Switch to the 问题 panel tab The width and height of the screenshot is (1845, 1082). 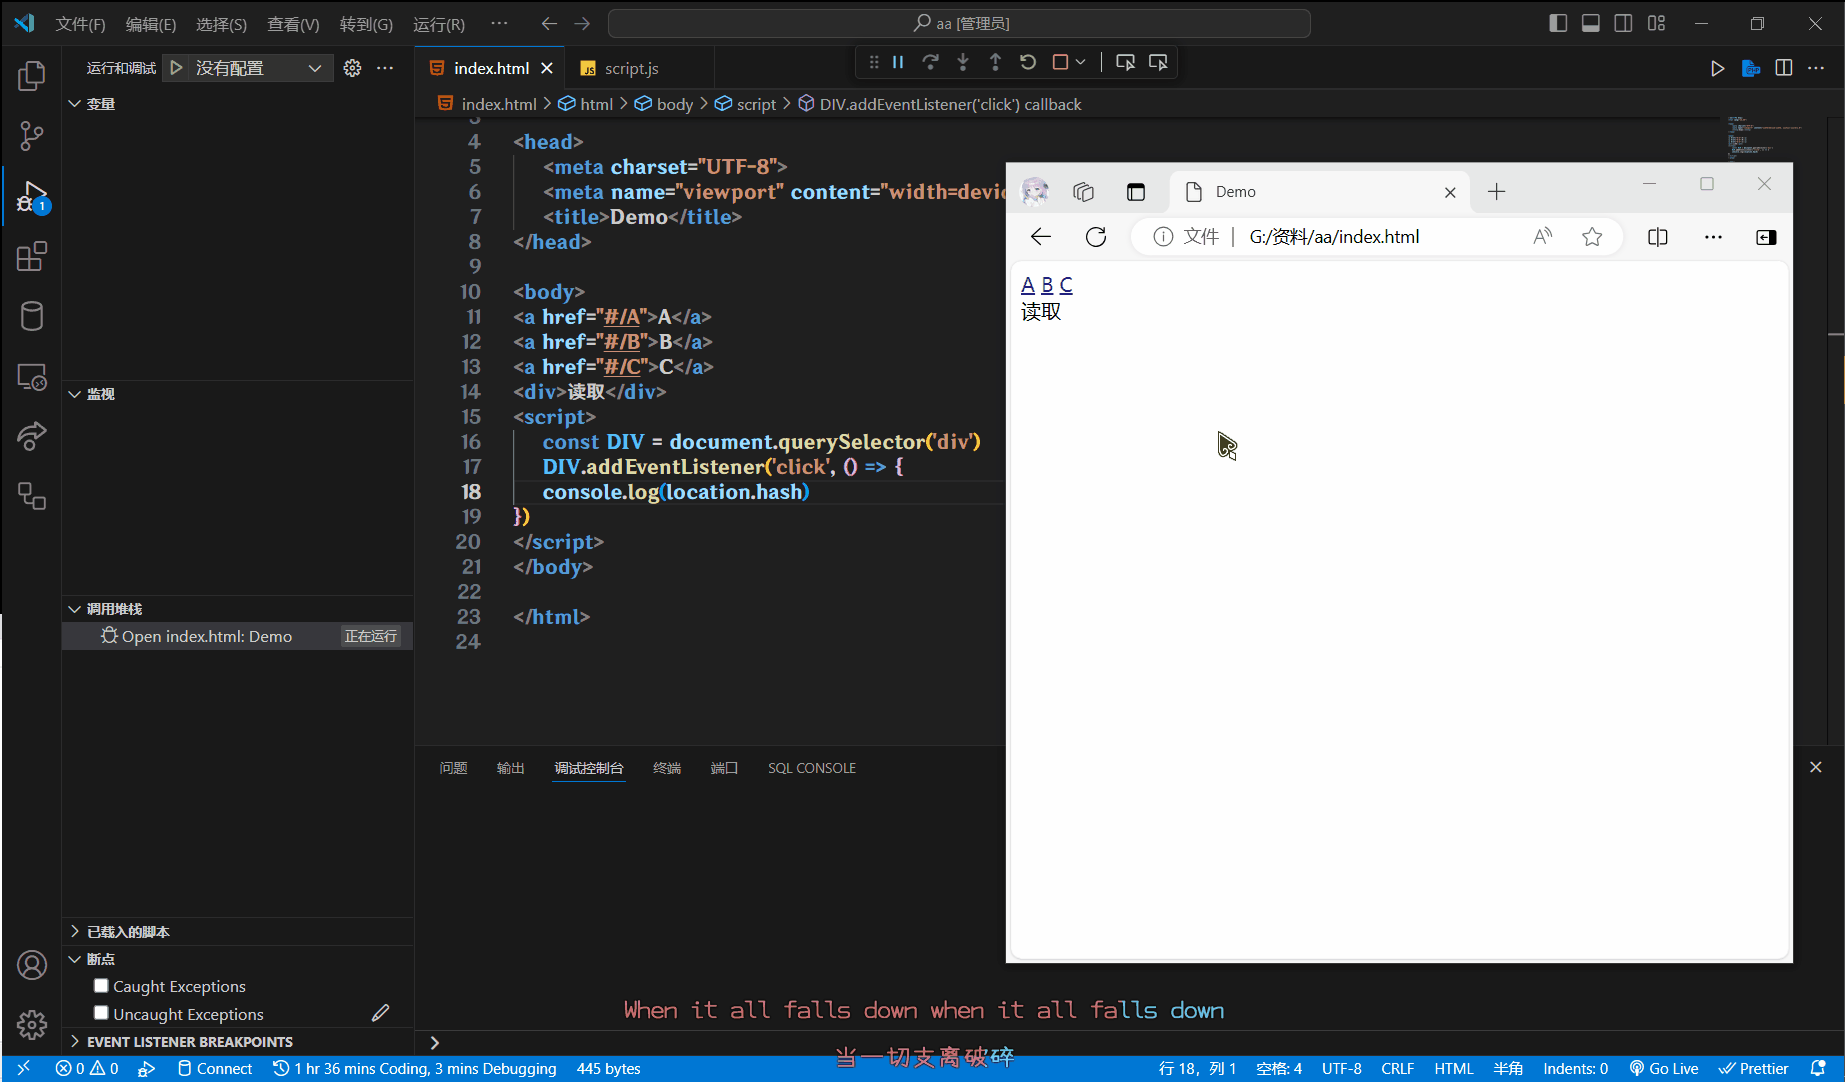point(453,768)
